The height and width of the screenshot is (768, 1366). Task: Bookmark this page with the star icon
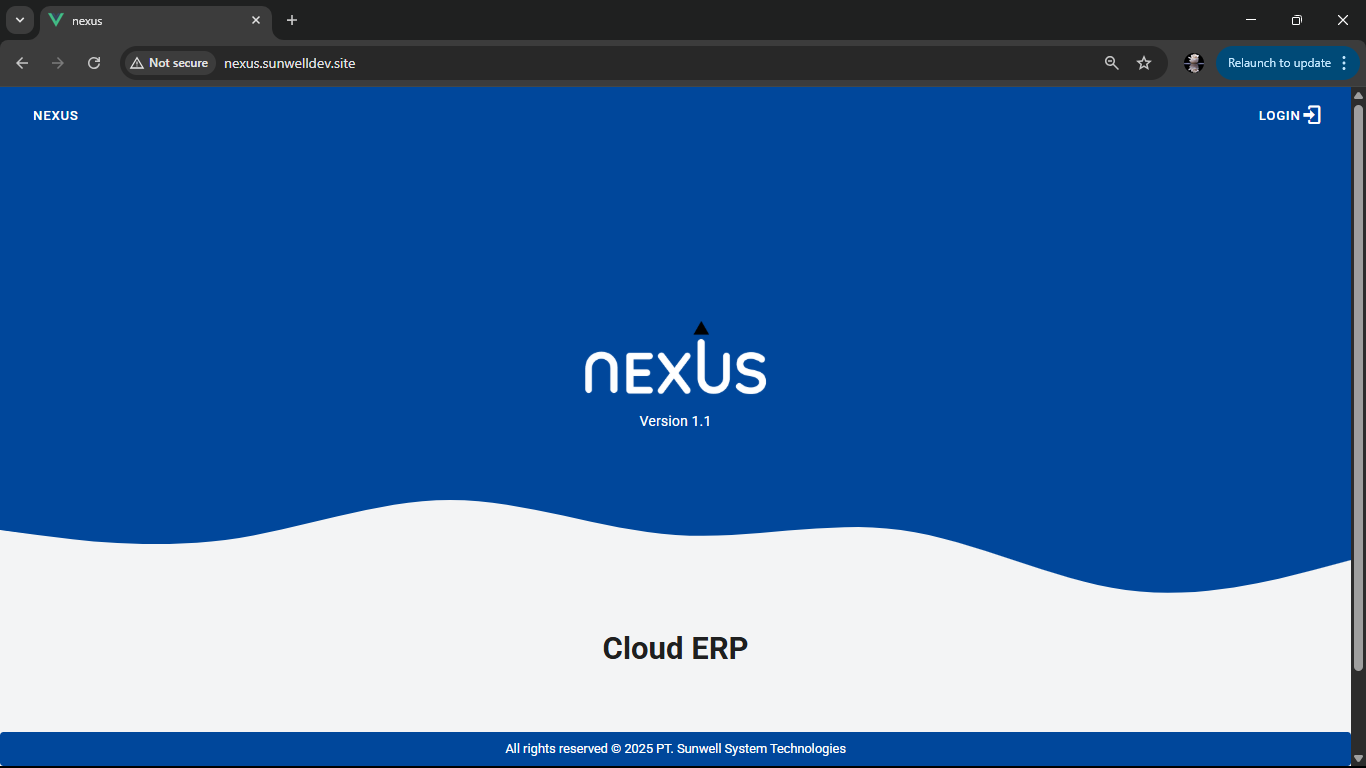pos(1144,63)
